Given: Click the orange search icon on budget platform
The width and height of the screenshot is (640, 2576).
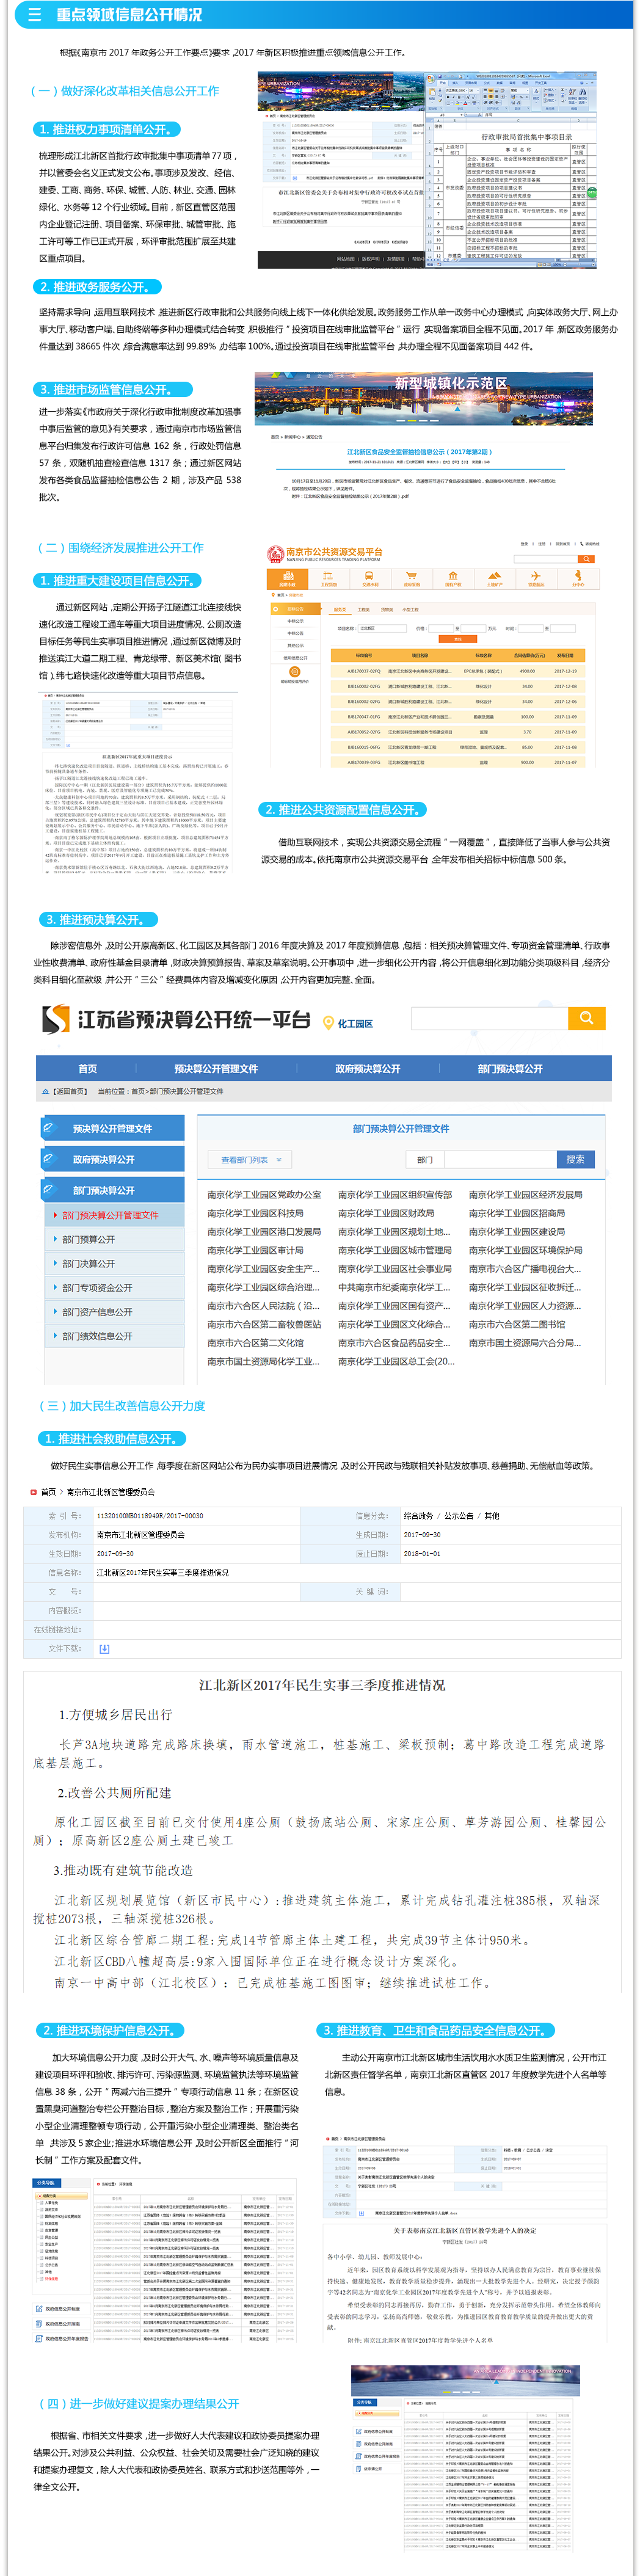Looking at the screenshot, I should 586,1018.
